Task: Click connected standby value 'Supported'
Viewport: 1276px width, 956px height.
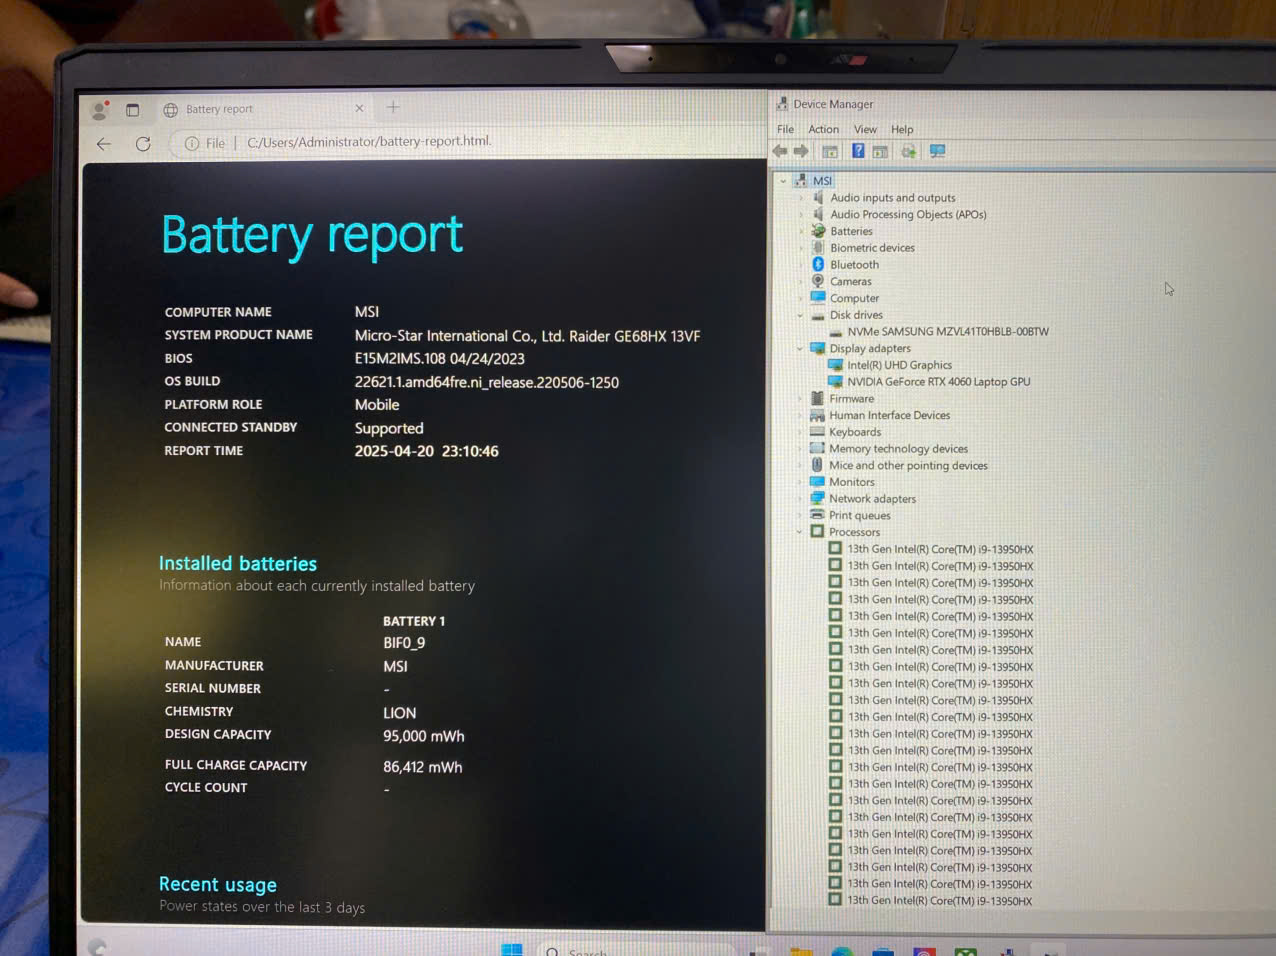Action: coord(389,428)
